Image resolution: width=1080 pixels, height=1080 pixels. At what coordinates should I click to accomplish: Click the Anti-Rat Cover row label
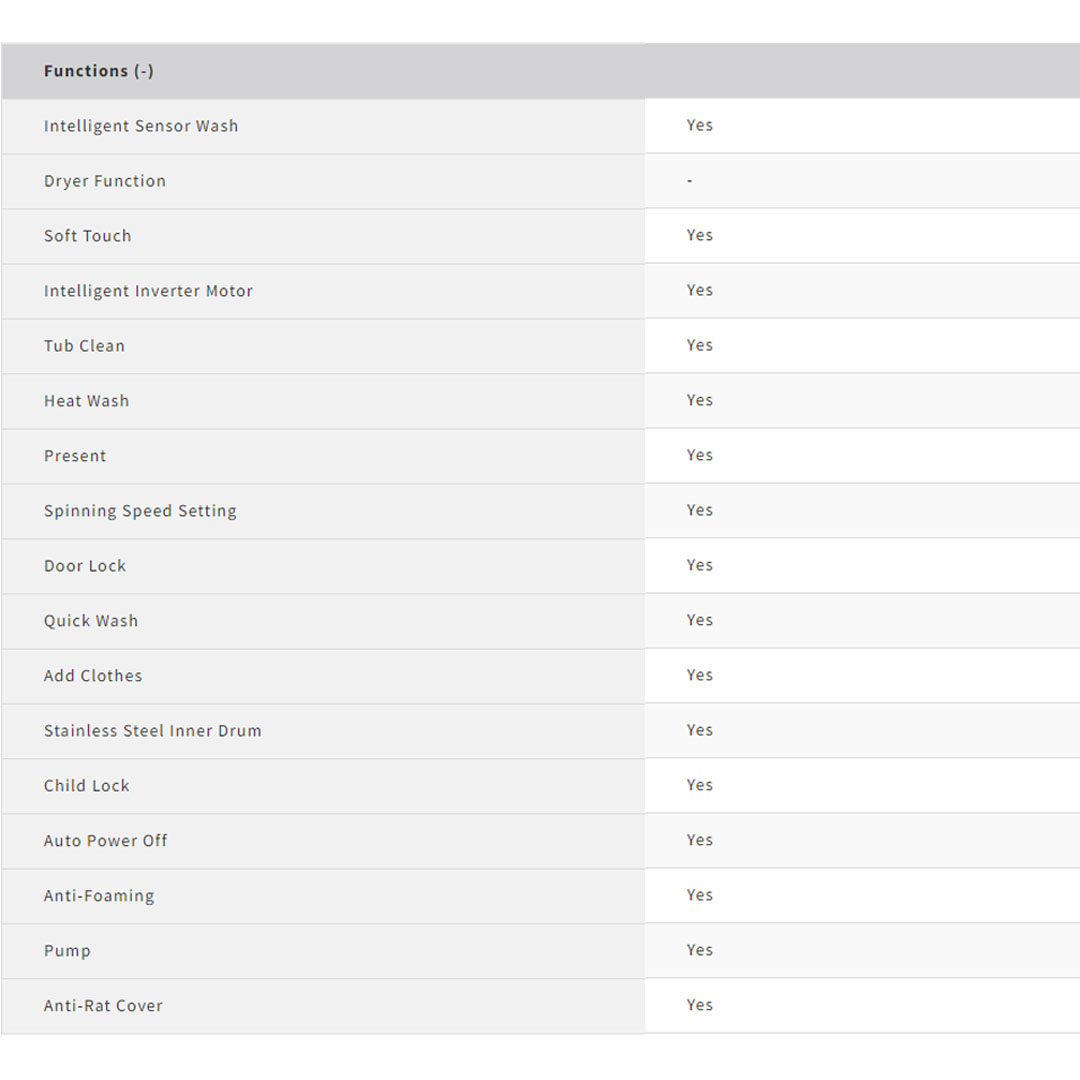point(103,1006)
